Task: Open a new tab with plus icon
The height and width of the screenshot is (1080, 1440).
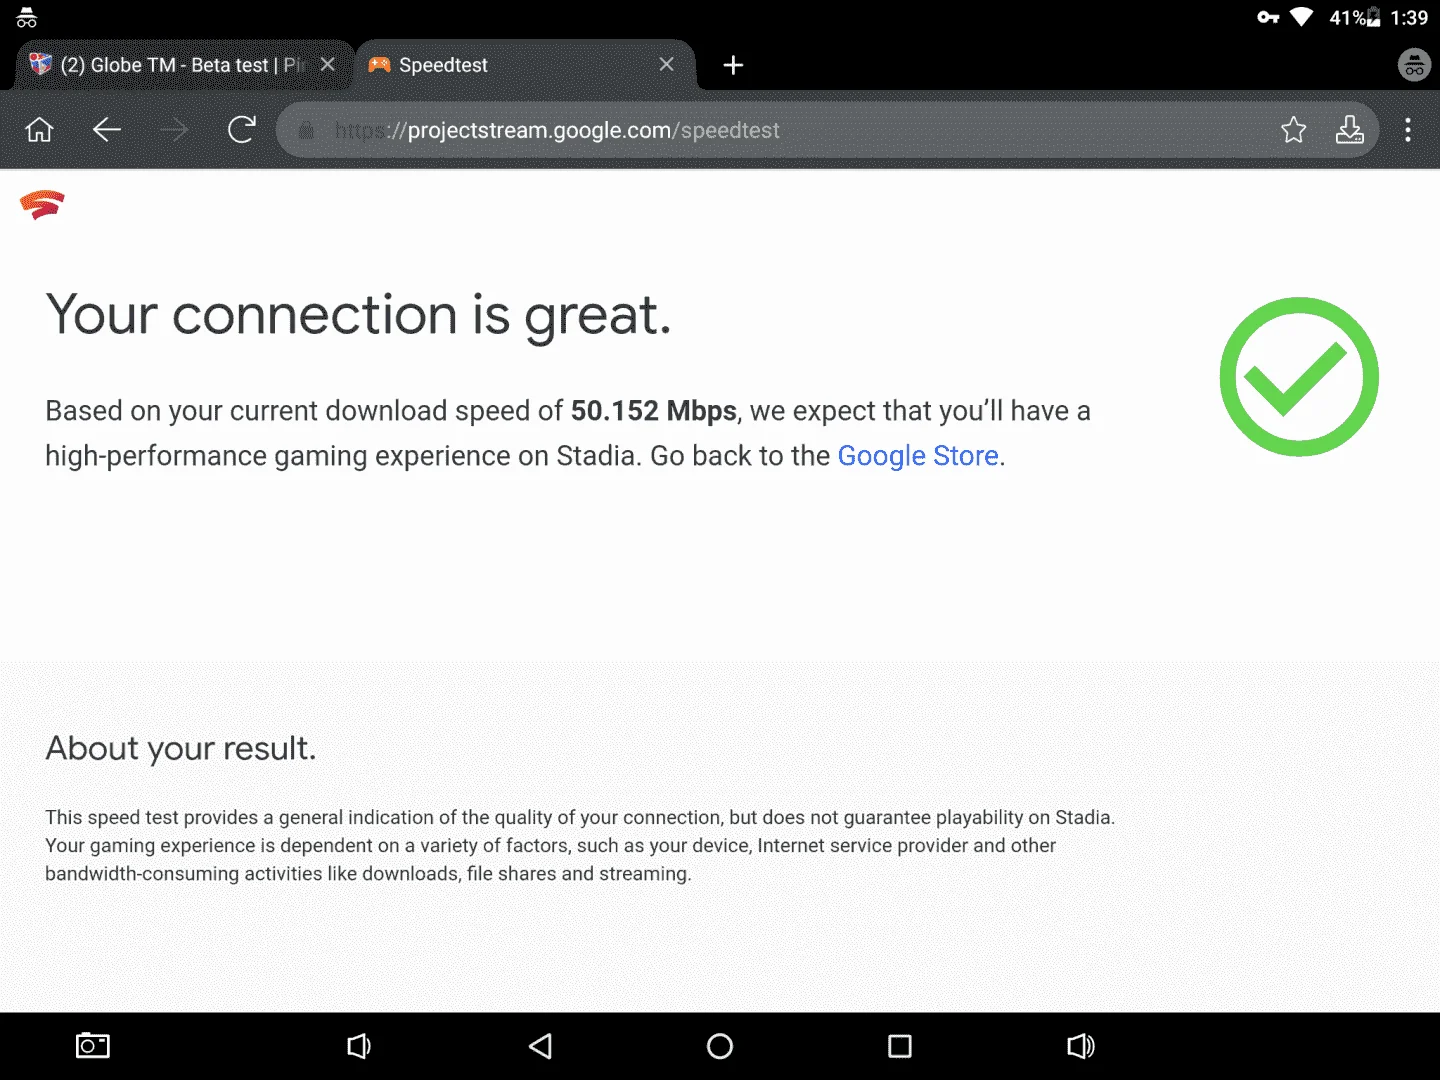Action: [733, 65]
